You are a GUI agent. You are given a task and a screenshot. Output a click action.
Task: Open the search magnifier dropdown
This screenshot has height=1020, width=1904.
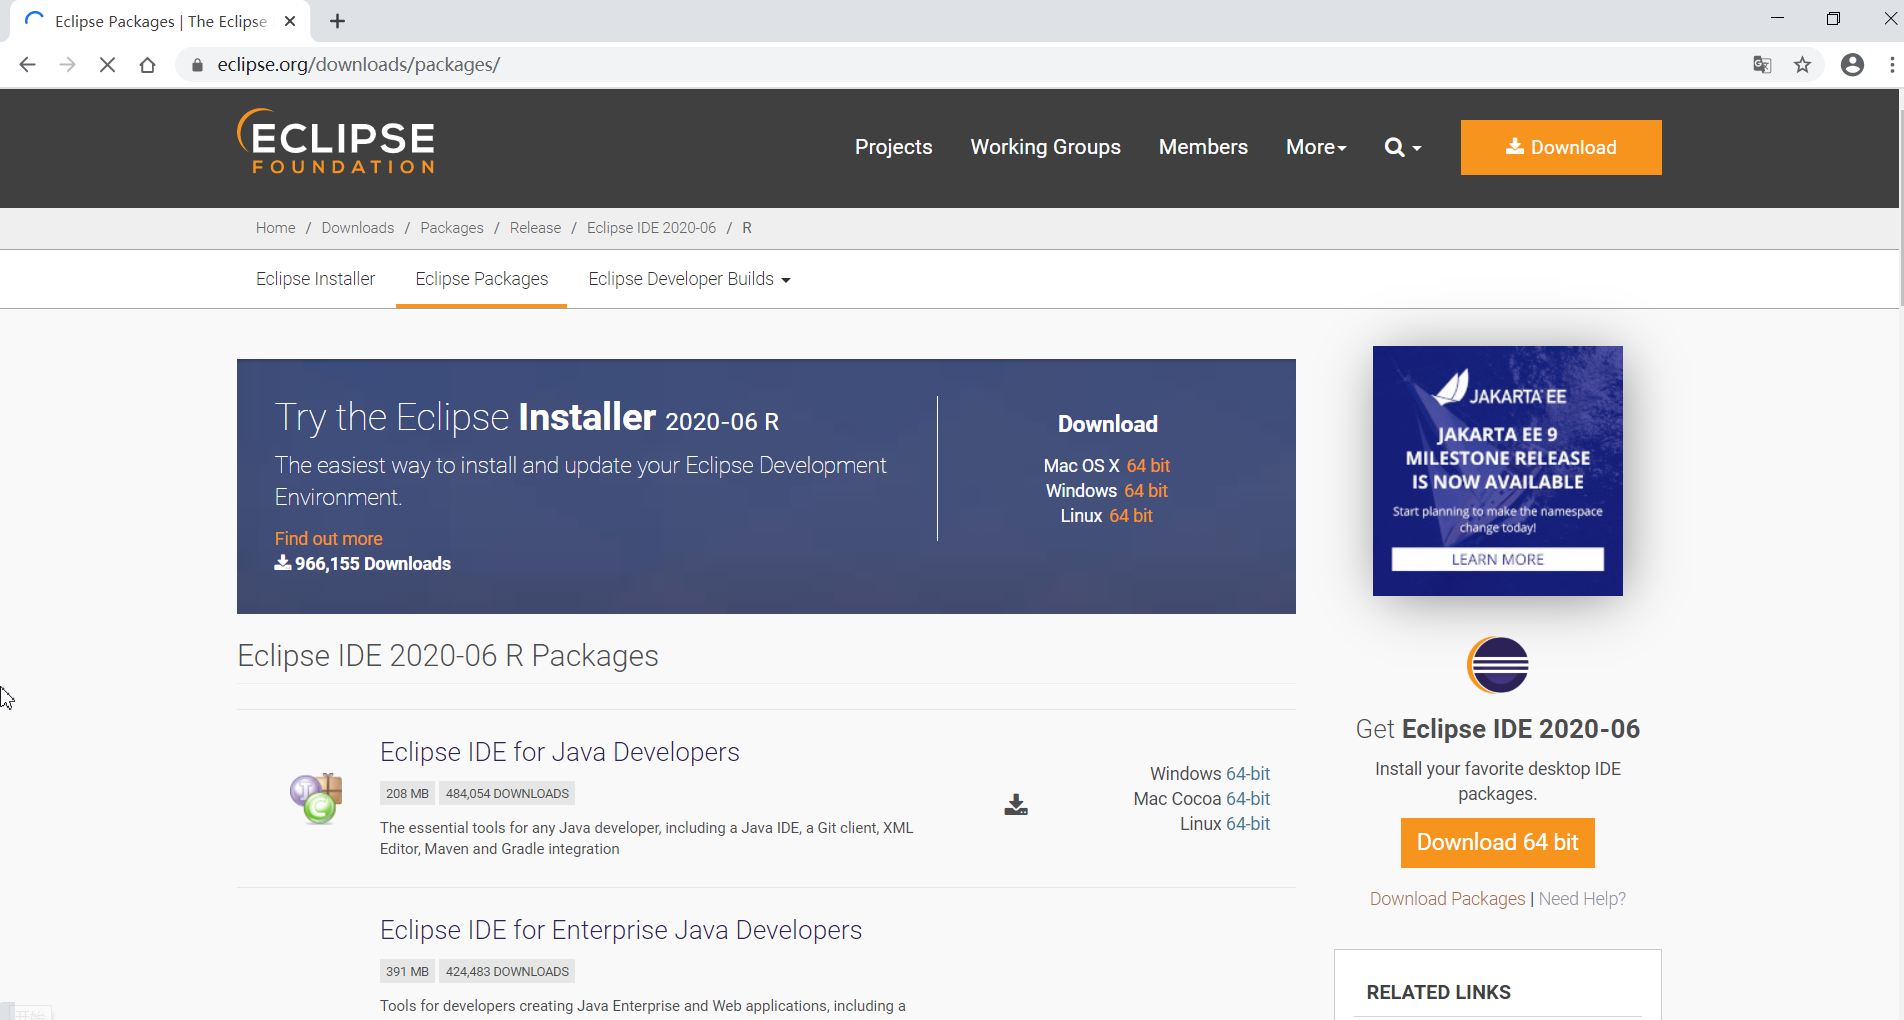point(1403,147)
